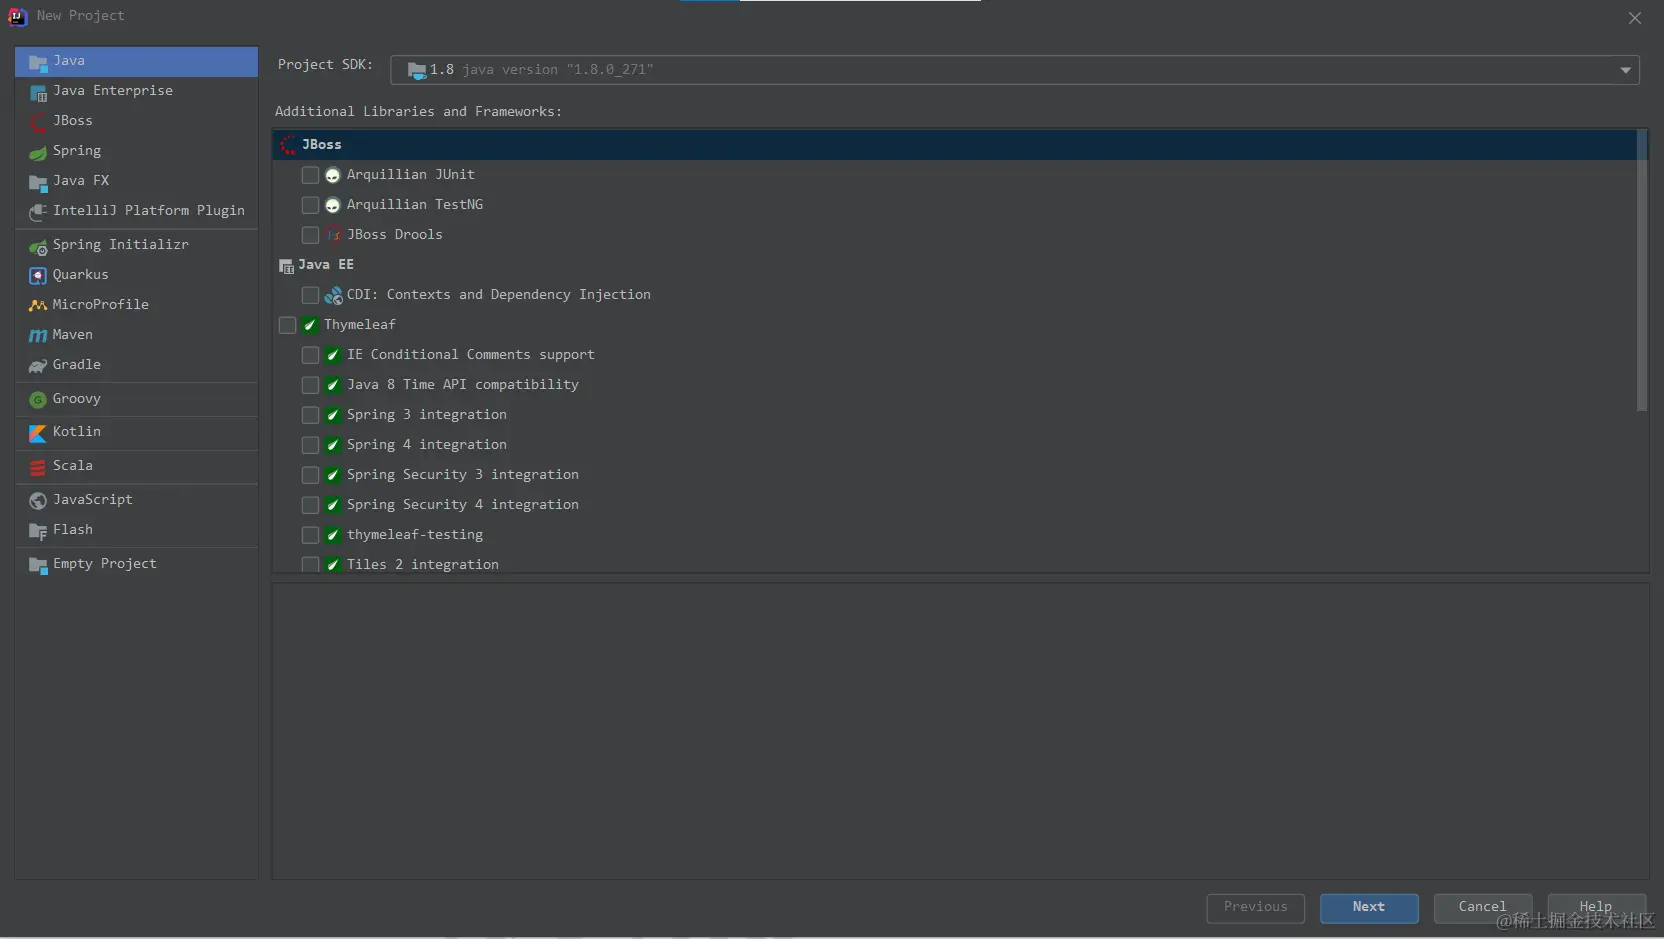
Task: Select the Arquillian TestNG label
Action: coord(415,205)
